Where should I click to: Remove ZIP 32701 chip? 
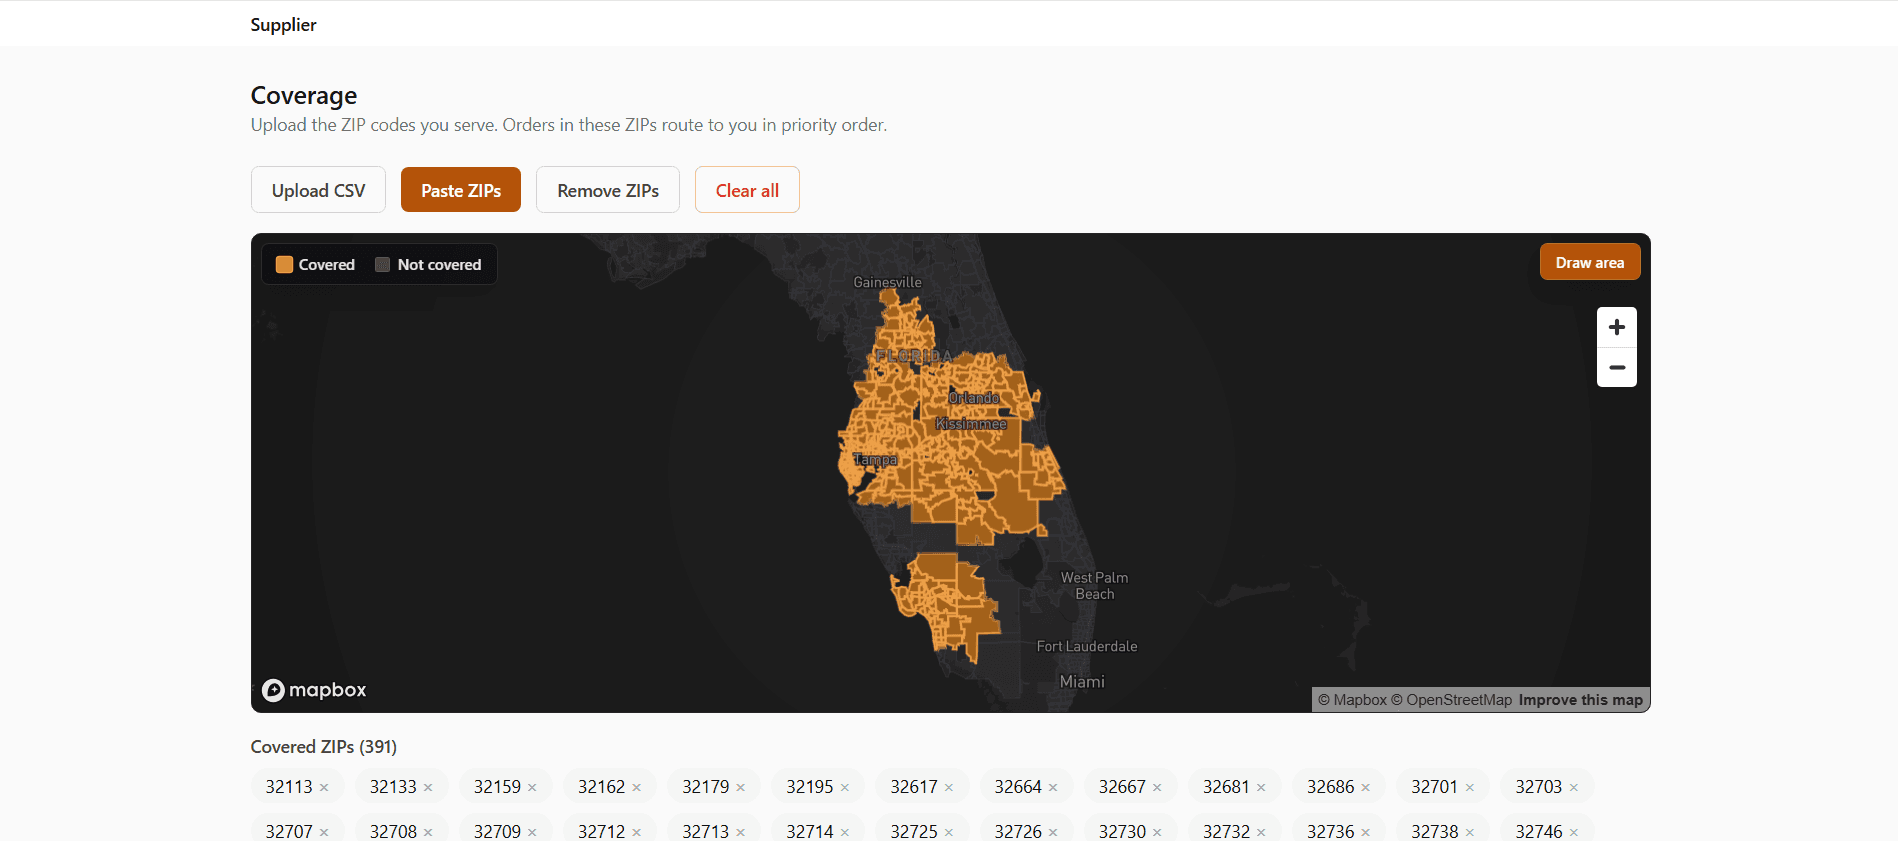coord(1470,788)
